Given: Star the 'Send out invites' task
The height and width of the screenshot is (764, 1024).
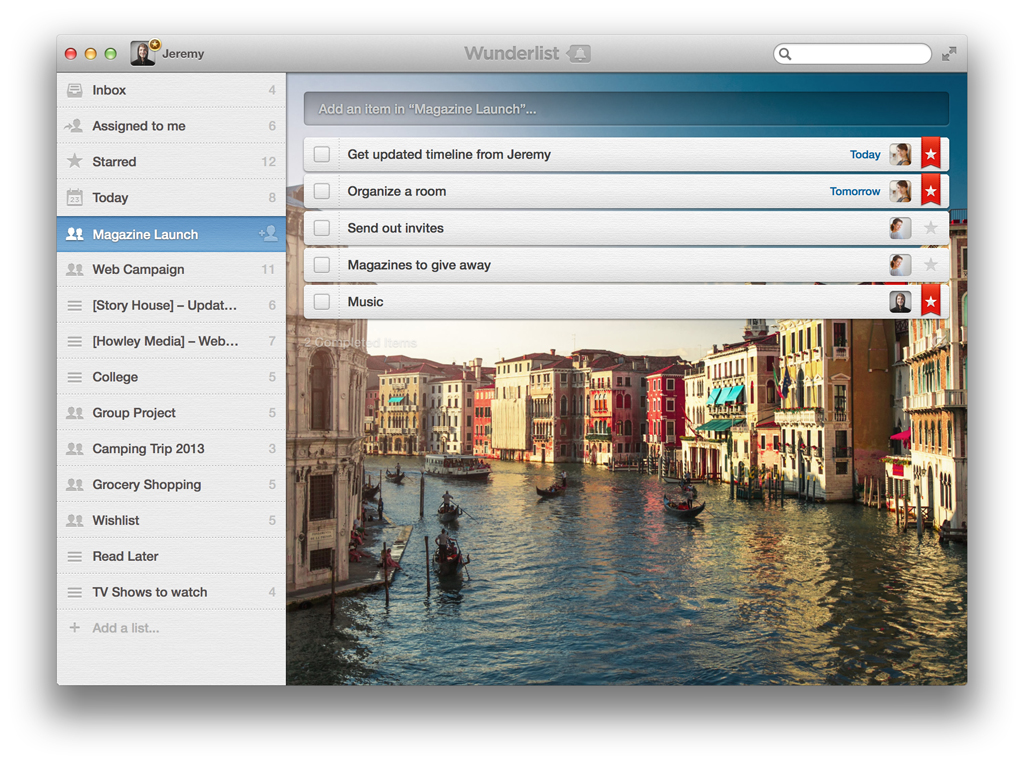Looking at the screenshot, I should coord(930,227).
